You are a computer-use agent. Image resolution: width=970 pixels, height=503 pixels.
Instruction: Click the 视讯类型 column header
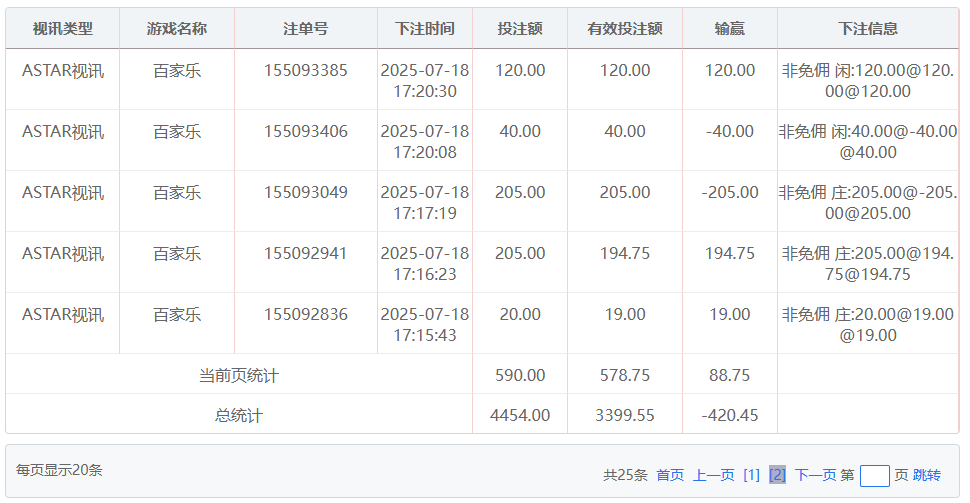tap(62, 29)
